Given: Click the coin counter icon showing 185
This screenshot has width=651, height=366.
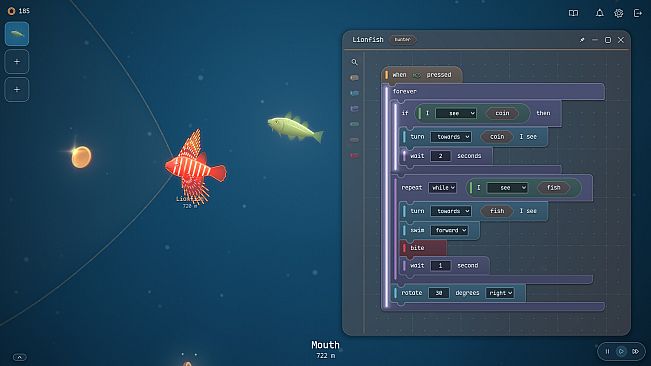Looking at the screenshot, I should pos(11,11).
